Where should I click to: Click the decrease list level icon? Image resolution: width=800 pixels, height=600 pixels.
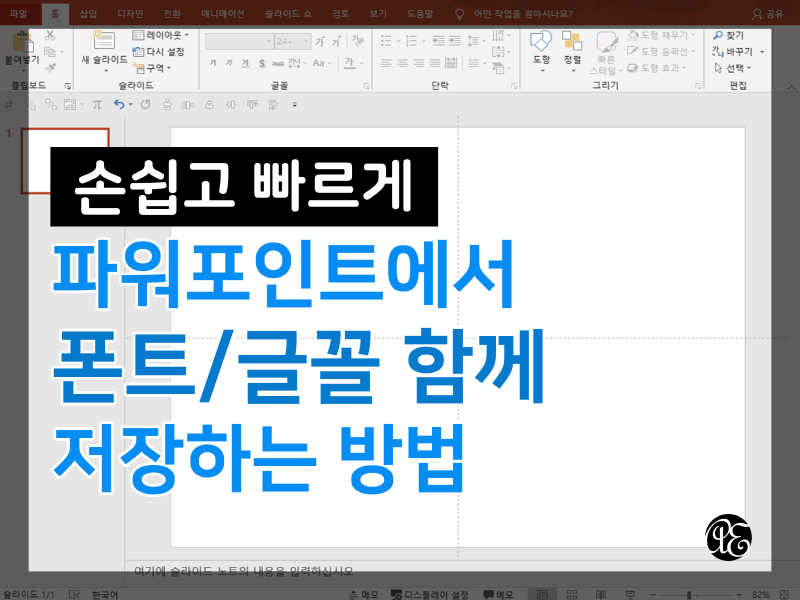point(438,41)
